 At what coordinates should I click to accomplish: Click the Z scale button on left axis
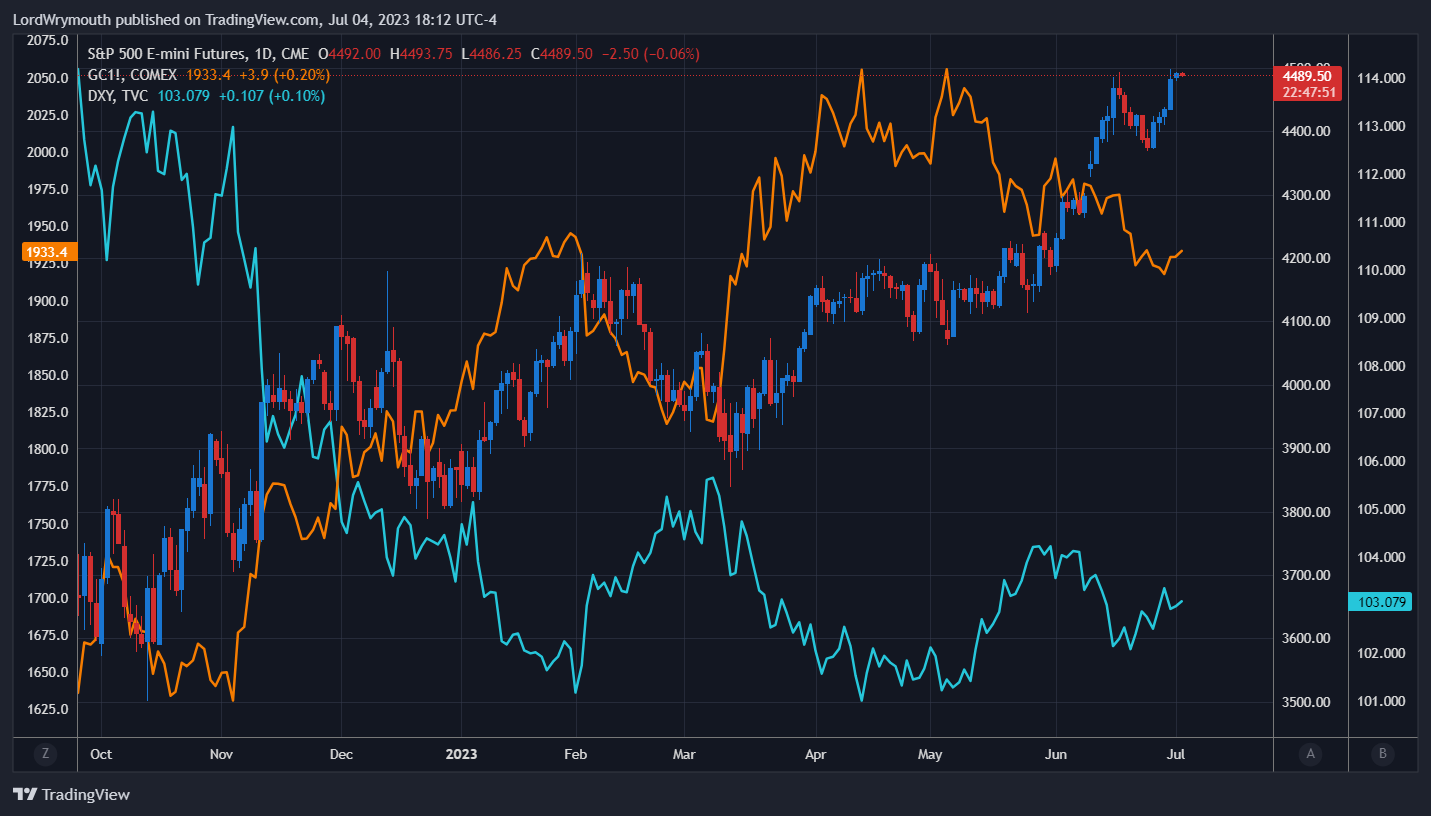(x=45, y=754)
